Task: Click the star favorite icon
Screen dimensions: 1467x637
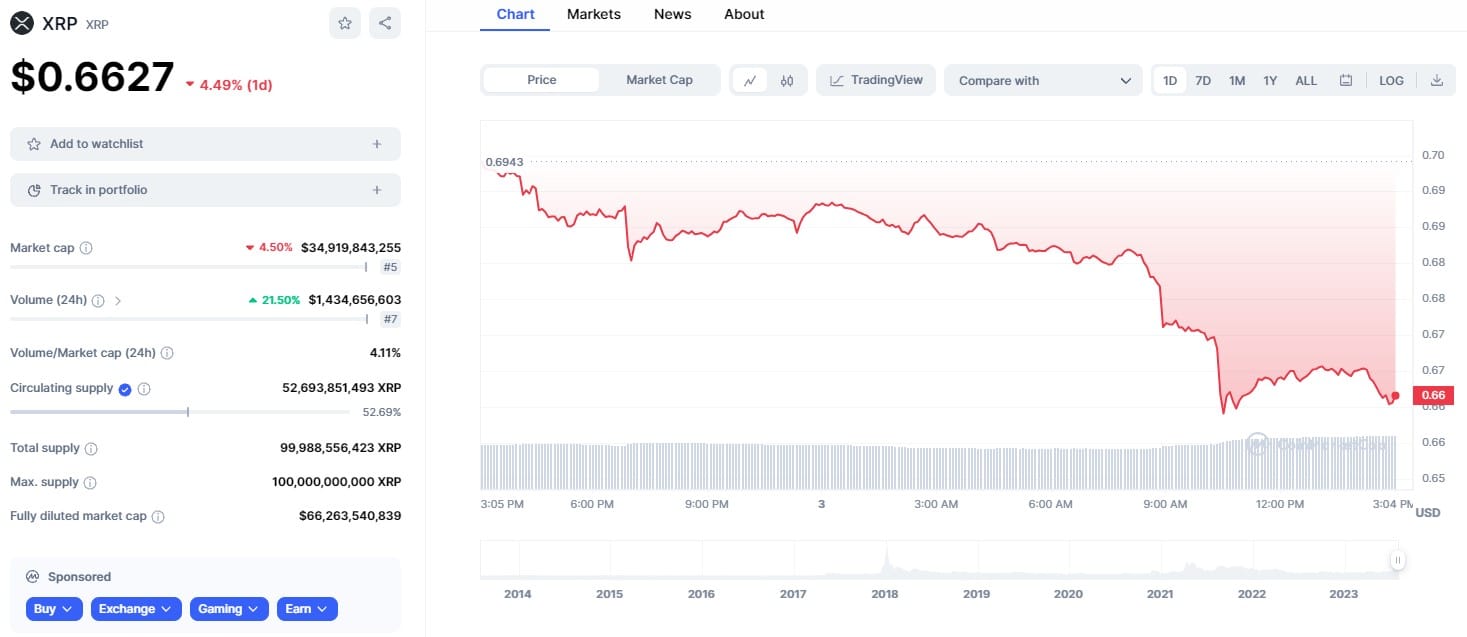Action: (x=345, y=23)
